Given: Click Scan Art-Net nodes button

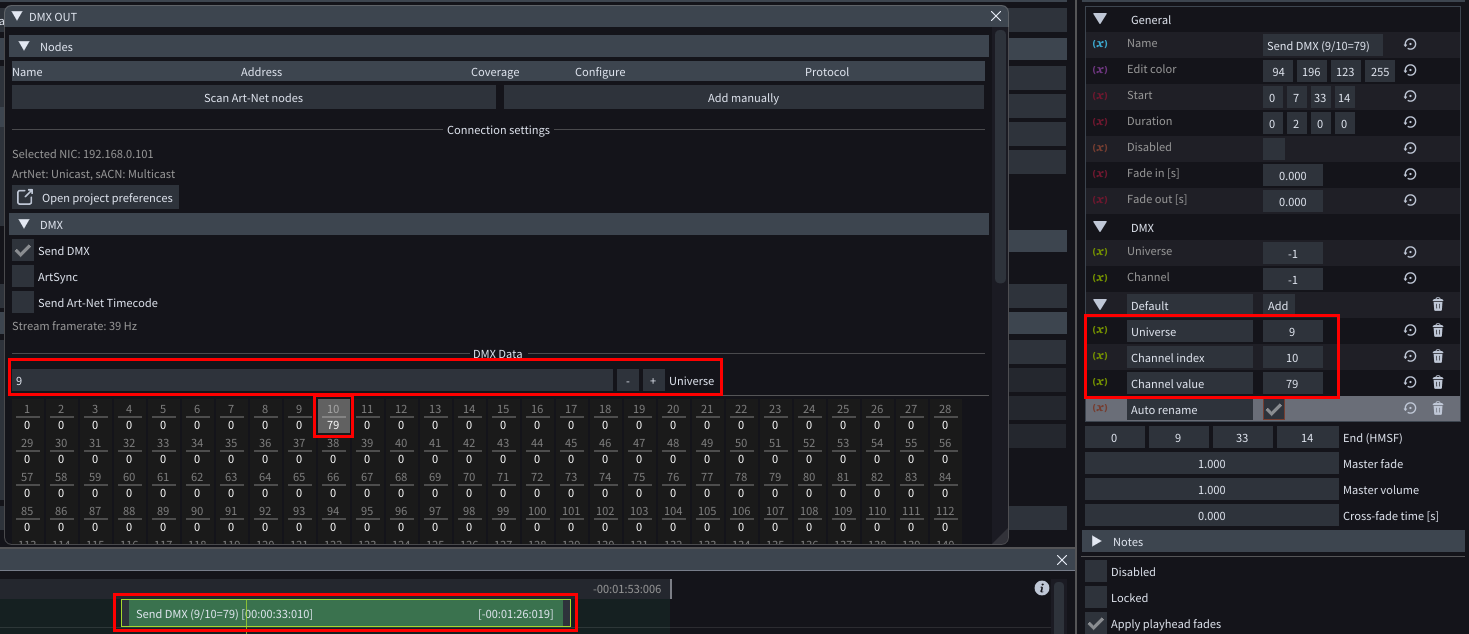Looking at the screenshot, I should [x=253, y=97].
